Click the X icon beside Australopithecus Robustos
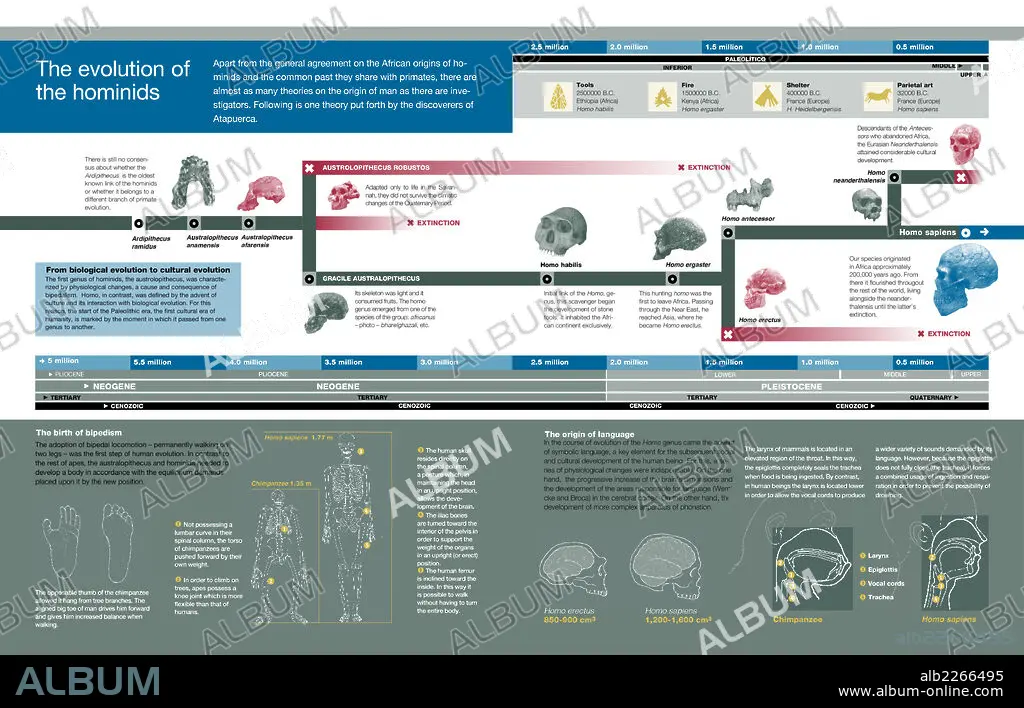1024x708 pixels. pyautogui.click(x=310, y=168)
